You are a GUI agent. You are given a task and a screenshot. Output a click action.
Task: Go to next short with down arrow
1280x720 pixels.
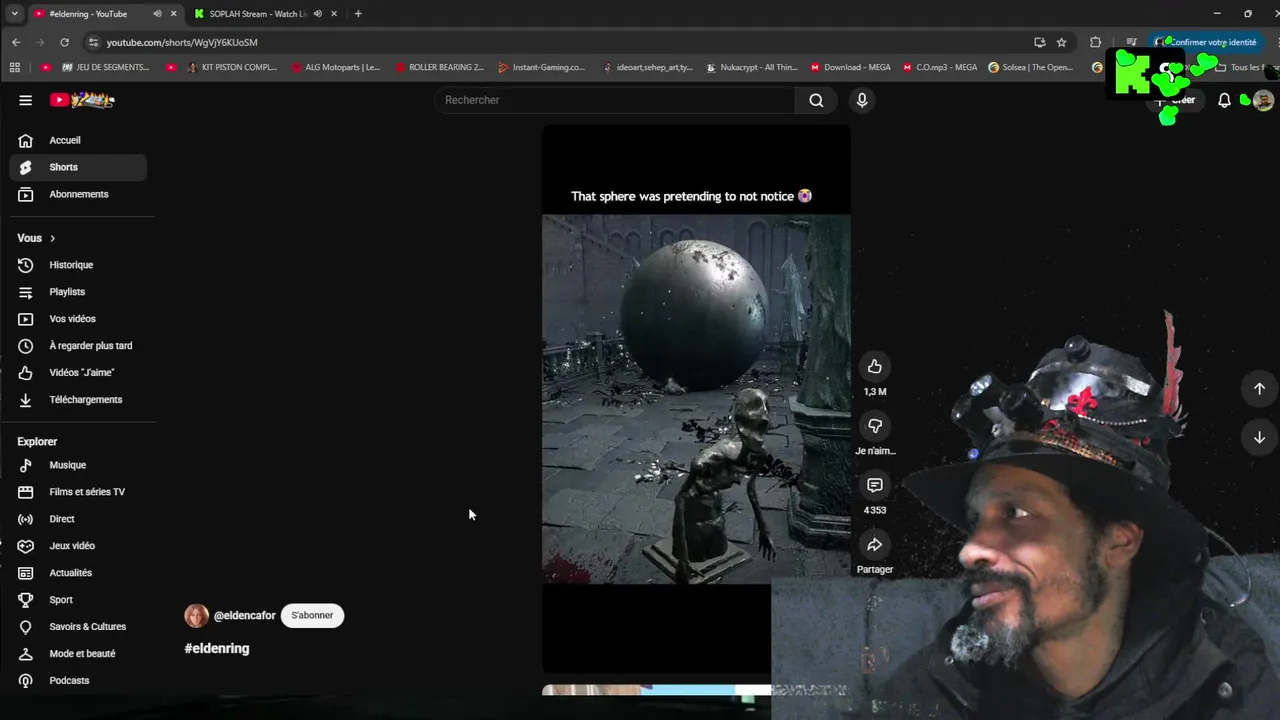coord(1259,437)
